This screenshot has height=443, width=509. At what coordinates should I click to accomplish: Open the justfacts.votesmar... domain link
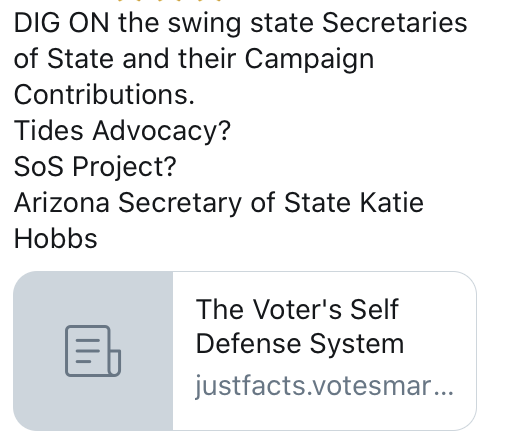pos(324,386)
